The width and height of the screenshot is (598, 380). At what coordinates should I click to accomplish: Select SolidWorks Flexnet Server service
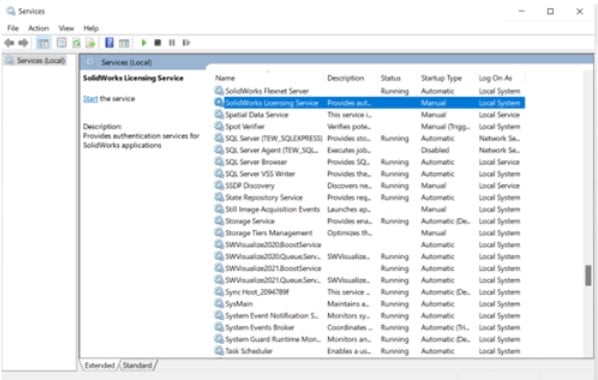click(x=369, y=91)
